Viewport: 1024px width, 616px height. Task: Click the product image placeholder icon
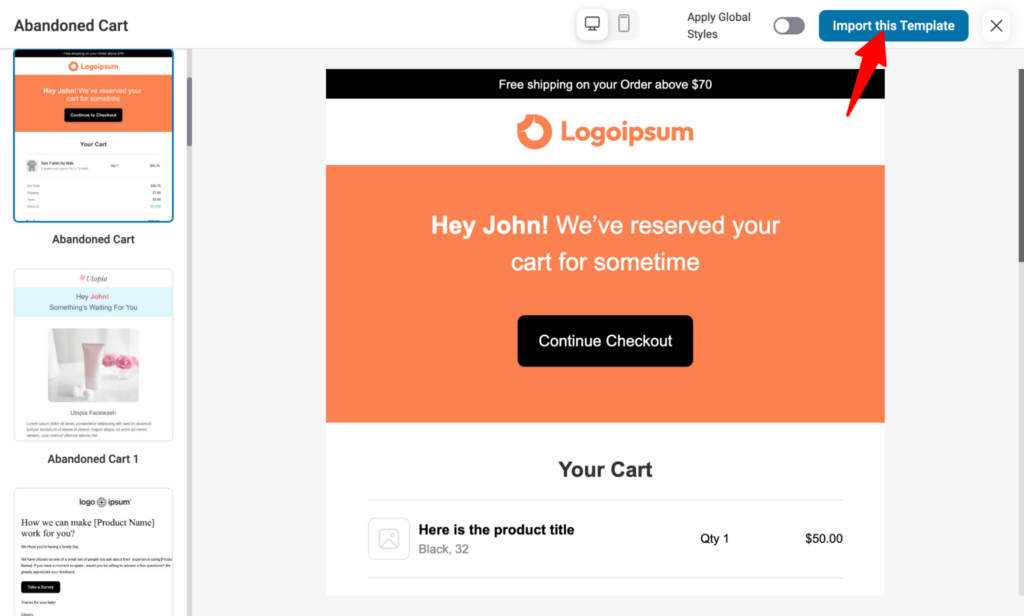389,539
